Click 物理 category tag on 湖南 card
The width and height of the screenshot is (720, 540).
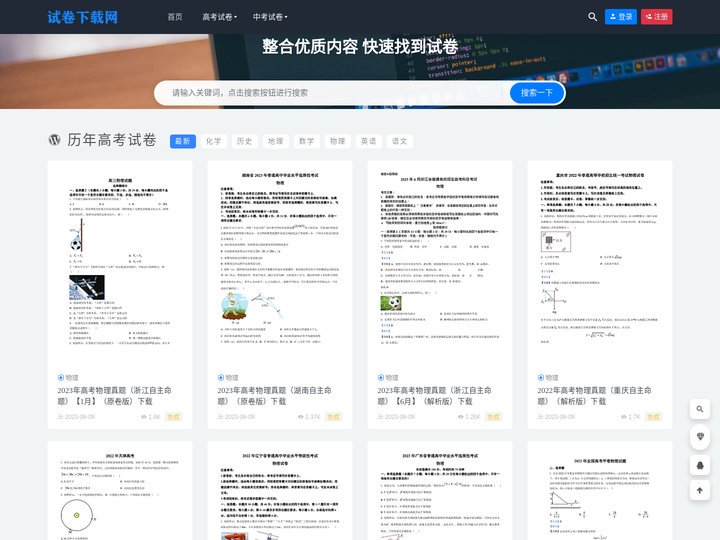click(228, 377)
